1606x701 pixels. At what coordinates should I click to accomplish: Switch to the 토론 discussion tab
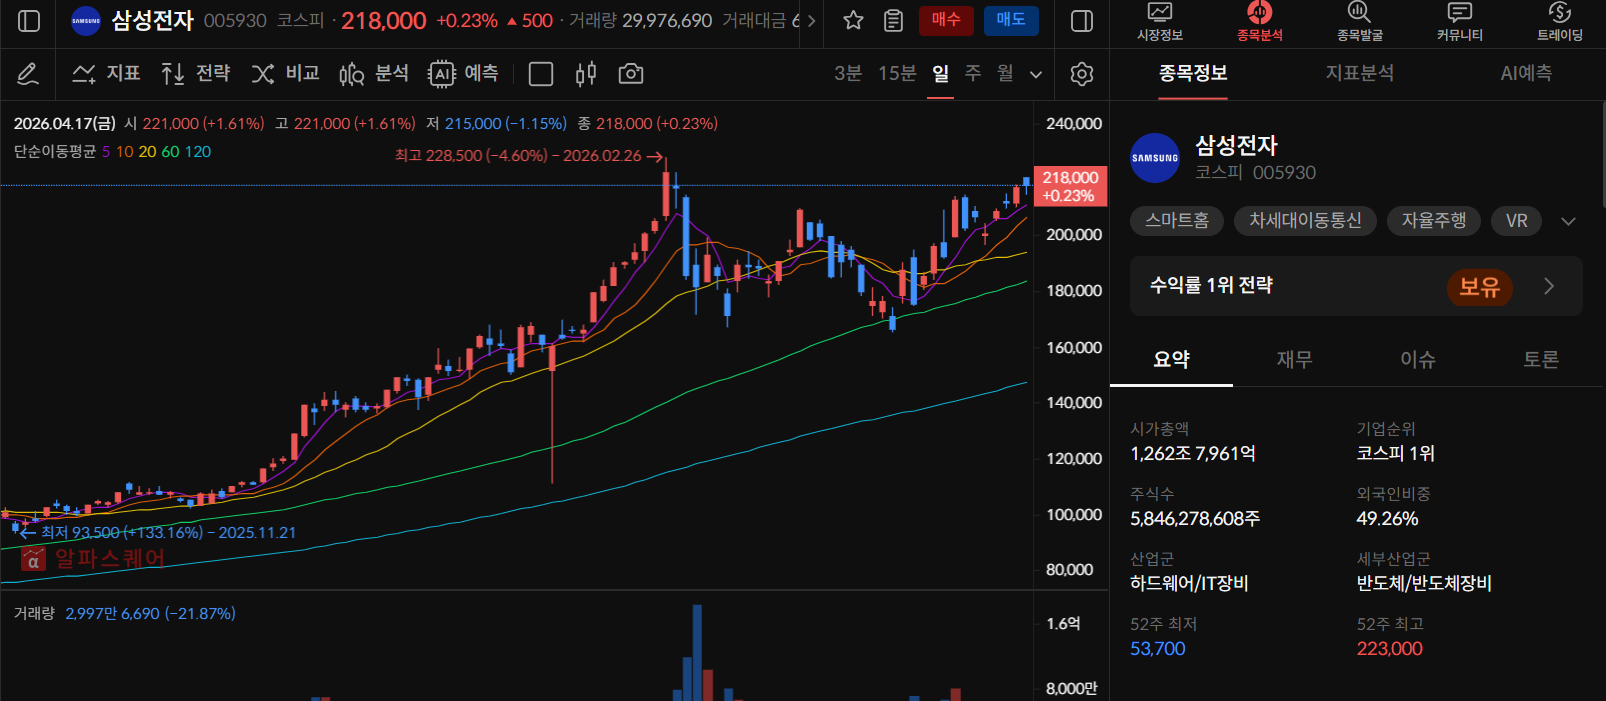[x=1541, y=360]
